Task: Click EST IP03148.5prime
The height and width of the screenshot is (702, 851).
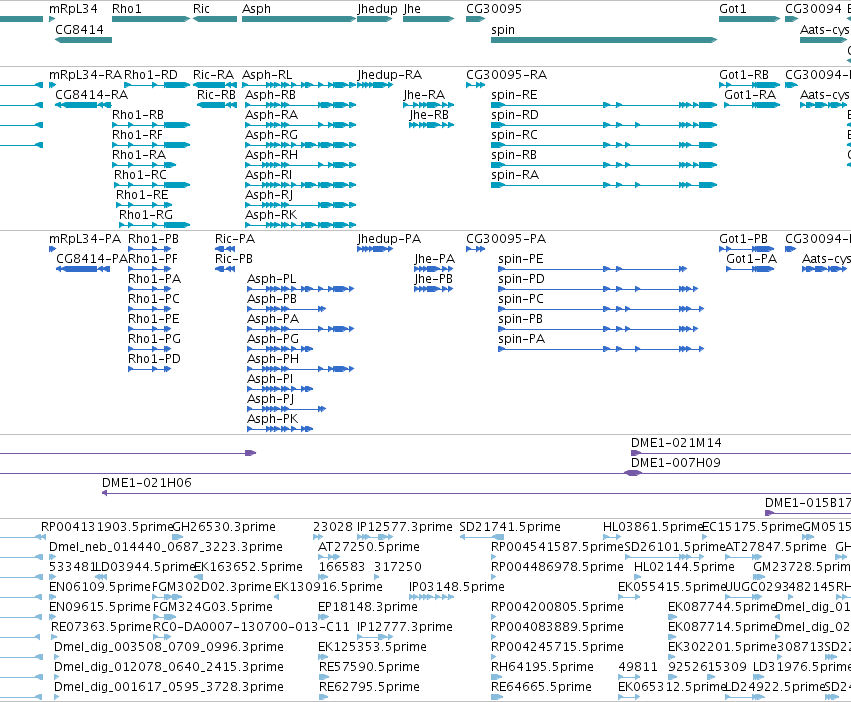Action: pos(456,587)
